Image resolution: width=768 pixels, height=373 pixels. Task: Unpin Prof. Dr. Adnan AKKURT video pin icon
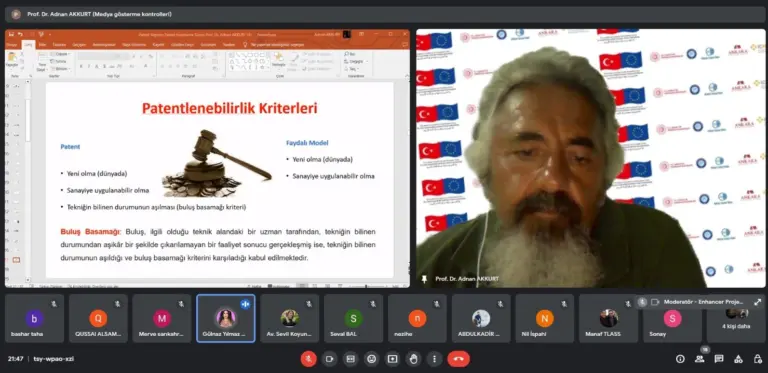tap(424, 279)
